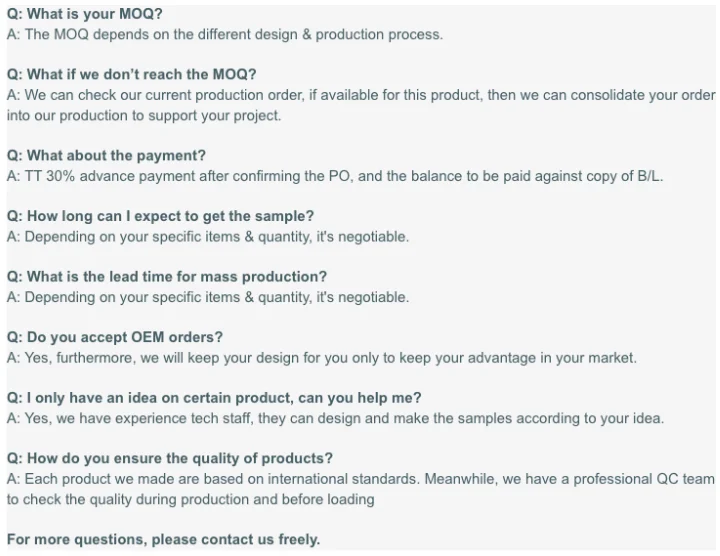This screenshot has height=556, width=720.
Task: Click the answer about keeping your design exclusive
Action: [x=321, y=358]
